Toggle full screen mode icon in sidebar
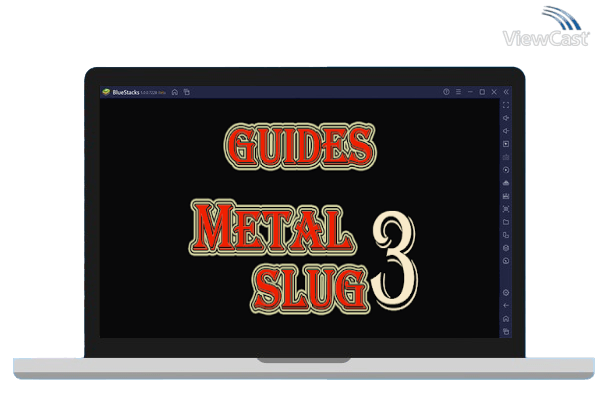The width and height of the screenshot is (602, 414). tap(506, 105)
